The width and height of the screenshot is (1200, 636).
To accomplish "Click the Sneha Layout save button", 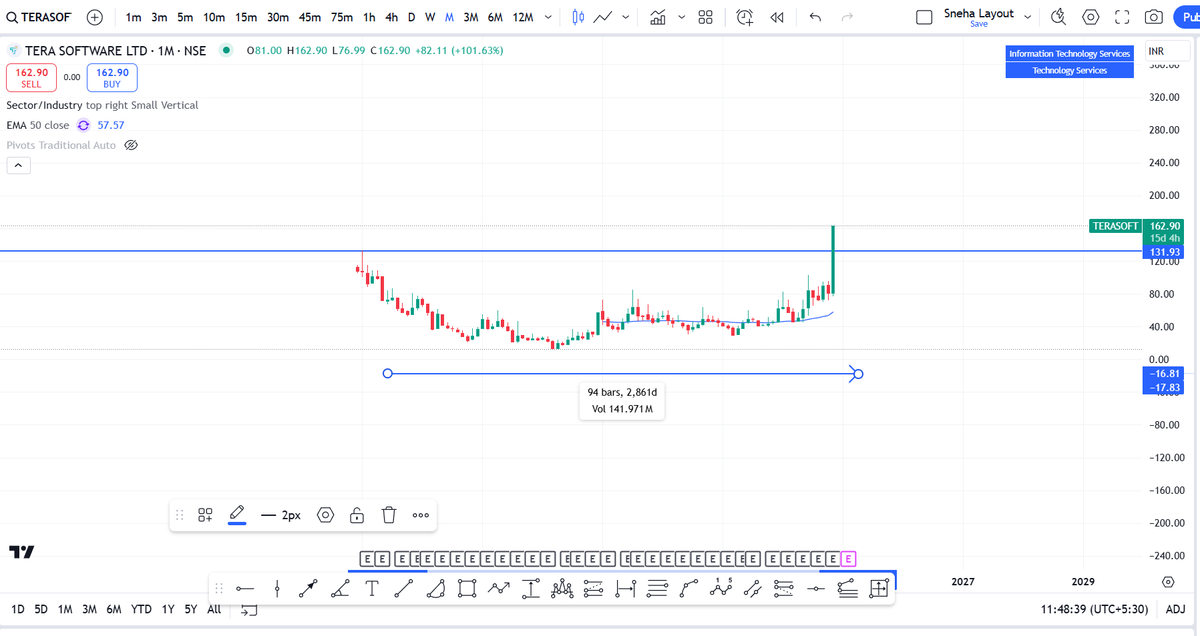I will [x=979, y=24].
